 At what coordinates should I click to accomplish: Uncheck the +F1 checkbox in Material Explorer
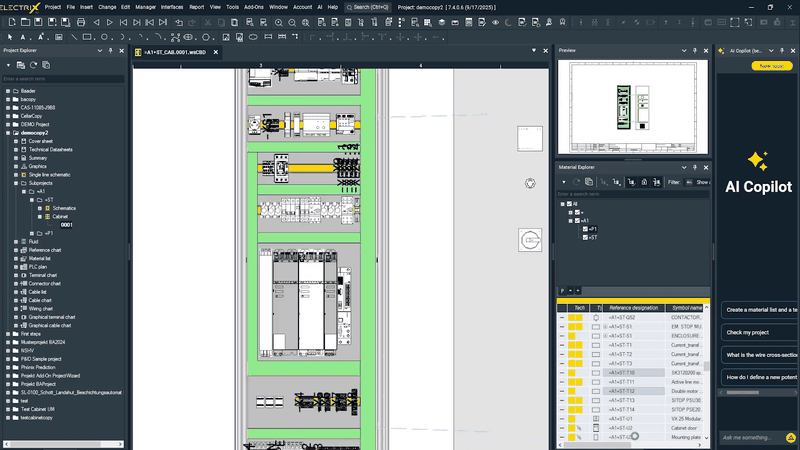tap(586, 229)
